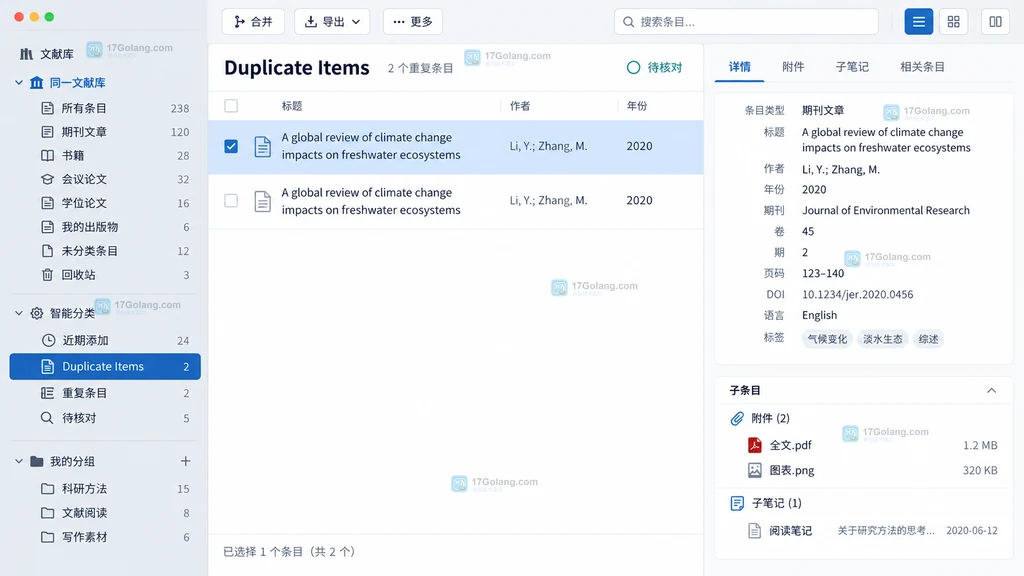Collapse the 子条目 panel chevron
The height and width of the screenshot is (576, 1024).
[991, 391]
